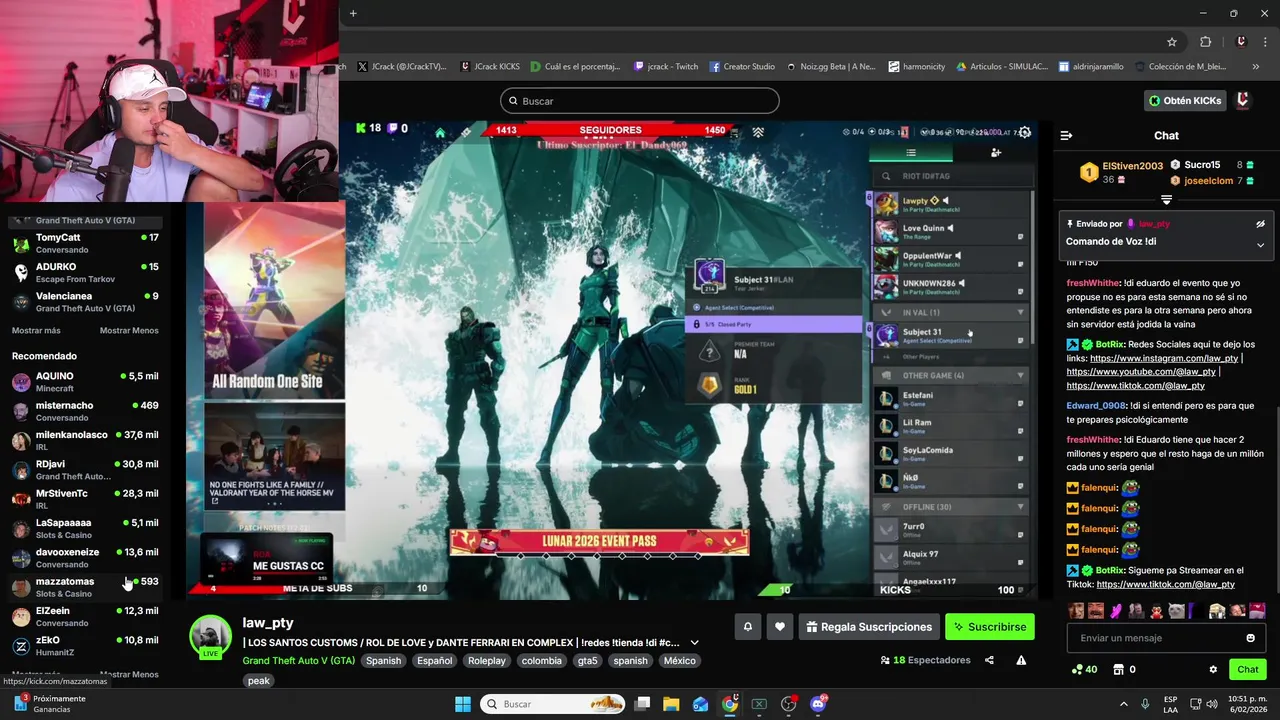This screenshot has height=720, width=1280.
Task: Open File Explorer from the taskbar
Action: click(x=671, y=704)
